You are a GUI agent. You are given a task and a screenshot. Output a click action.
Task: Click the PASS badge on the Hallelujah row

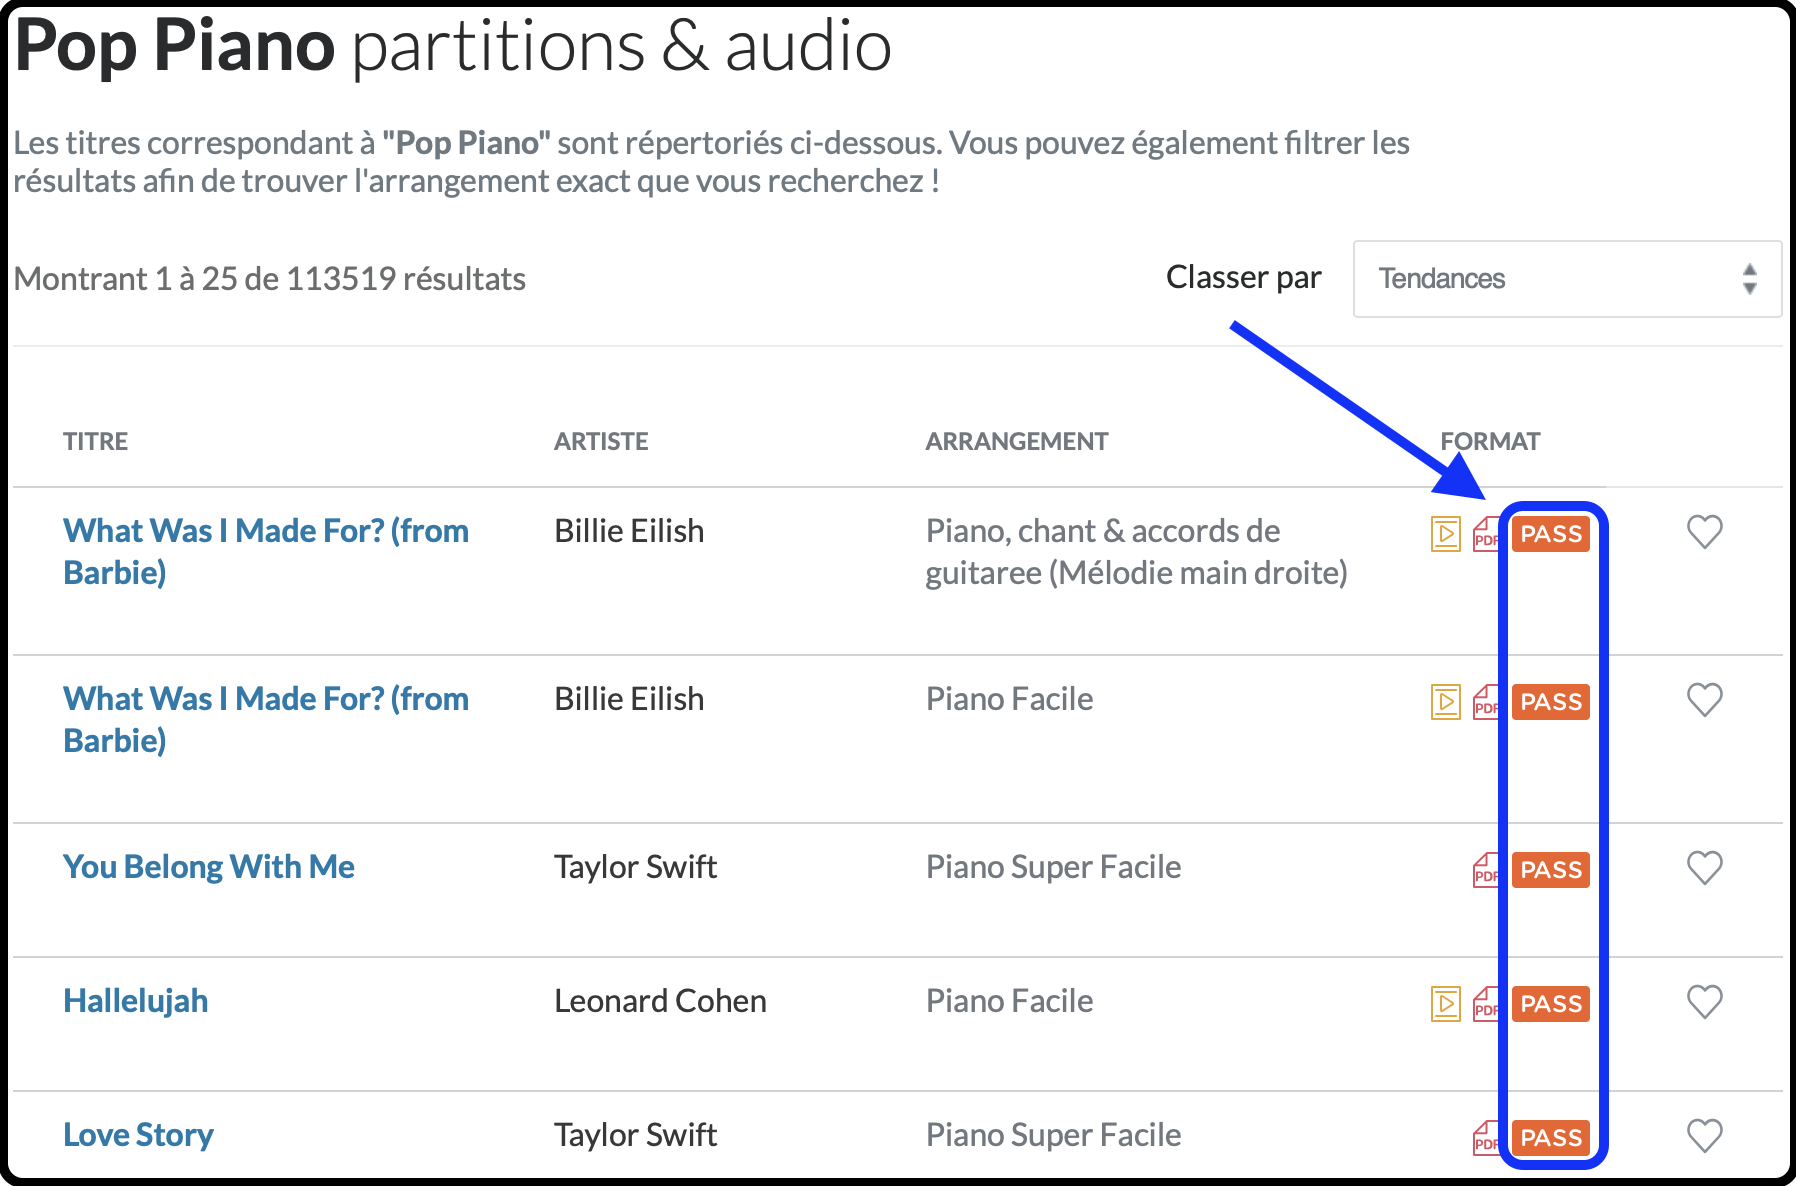click(x=1551, y=1003)
